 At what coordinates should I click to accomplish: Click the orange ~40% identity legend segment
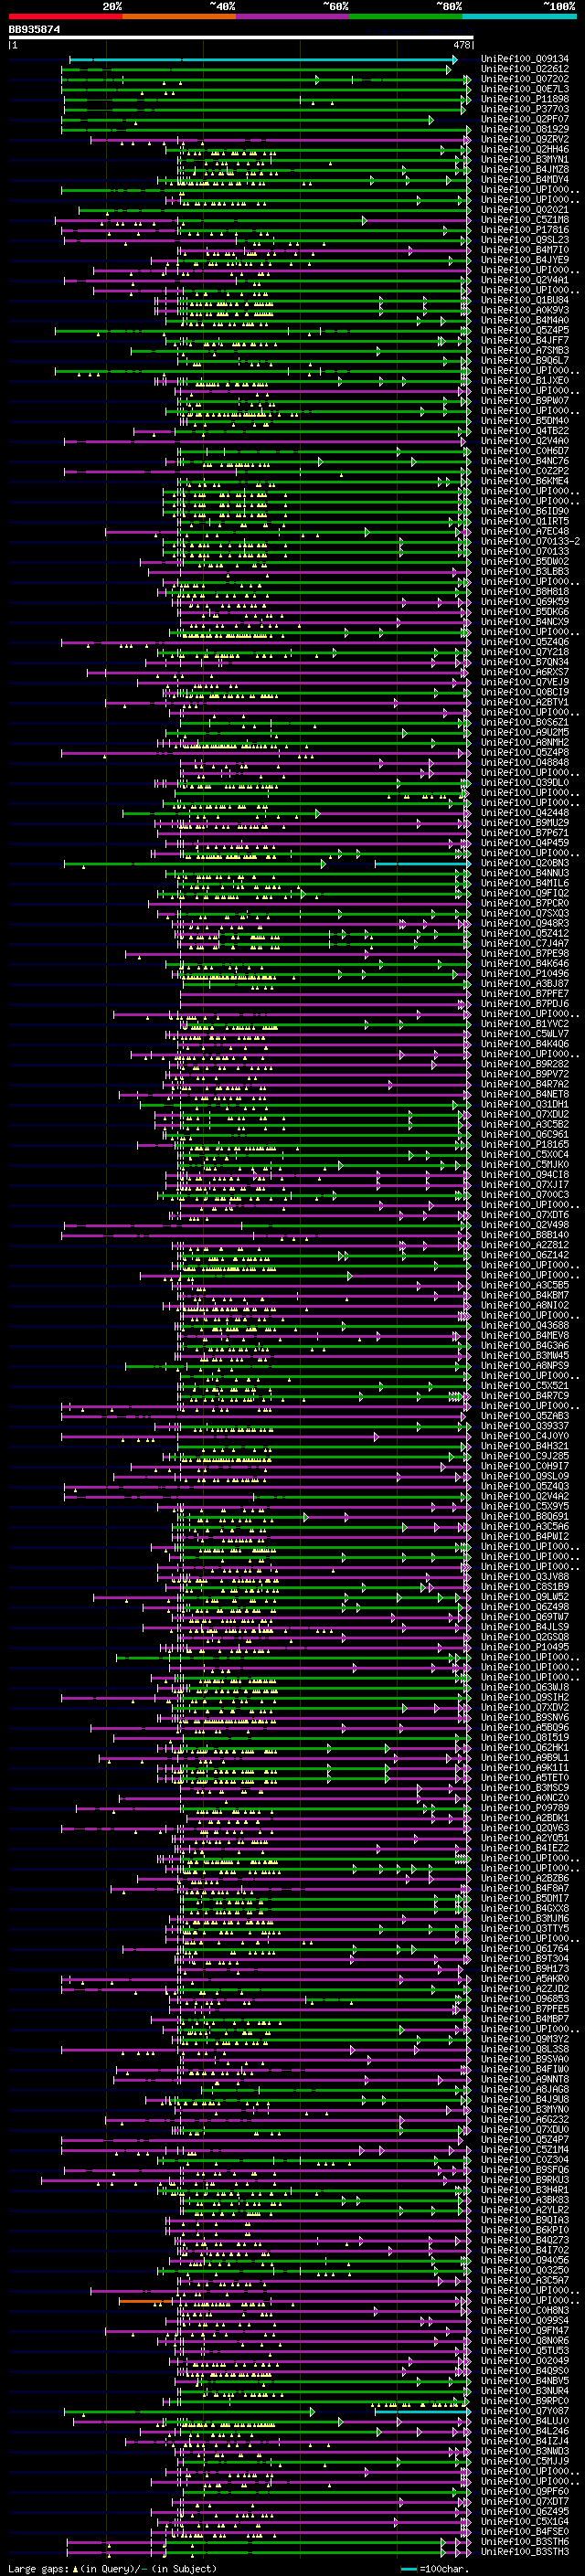point(179,16)
